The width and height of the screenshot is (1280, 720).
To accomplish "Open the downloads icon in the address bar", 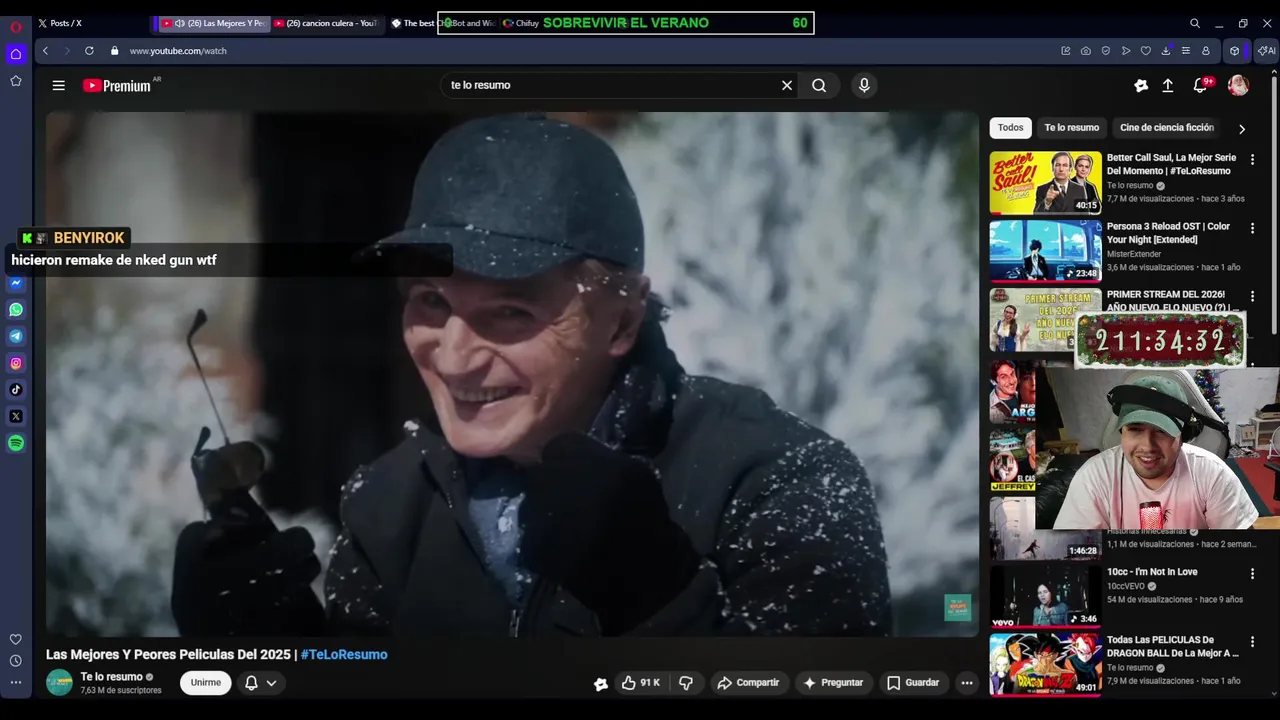I will coord(1166,51).
